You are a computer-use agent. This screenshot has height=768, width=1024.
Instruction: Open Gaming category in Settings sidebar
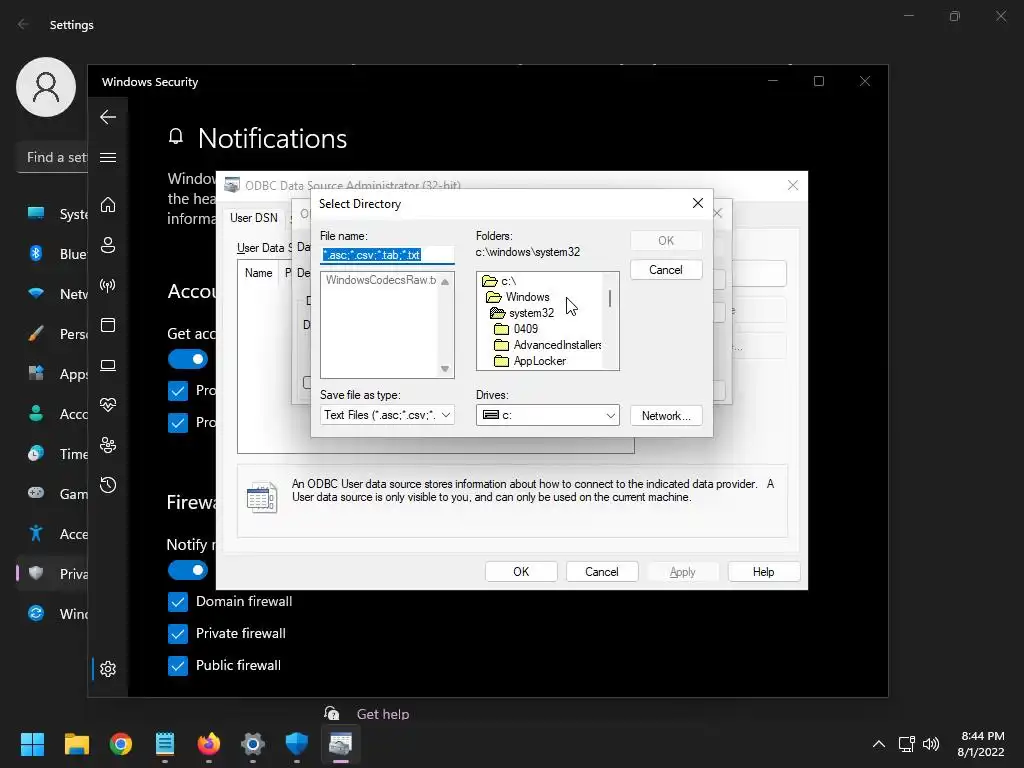(56, 494)
